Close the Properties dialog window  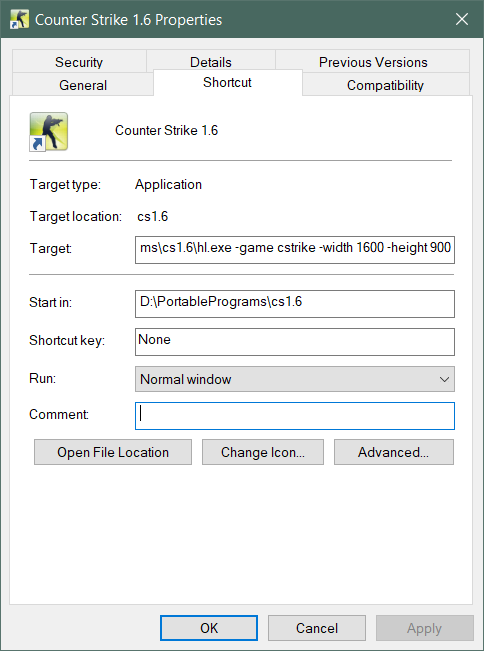click(462, 19)
